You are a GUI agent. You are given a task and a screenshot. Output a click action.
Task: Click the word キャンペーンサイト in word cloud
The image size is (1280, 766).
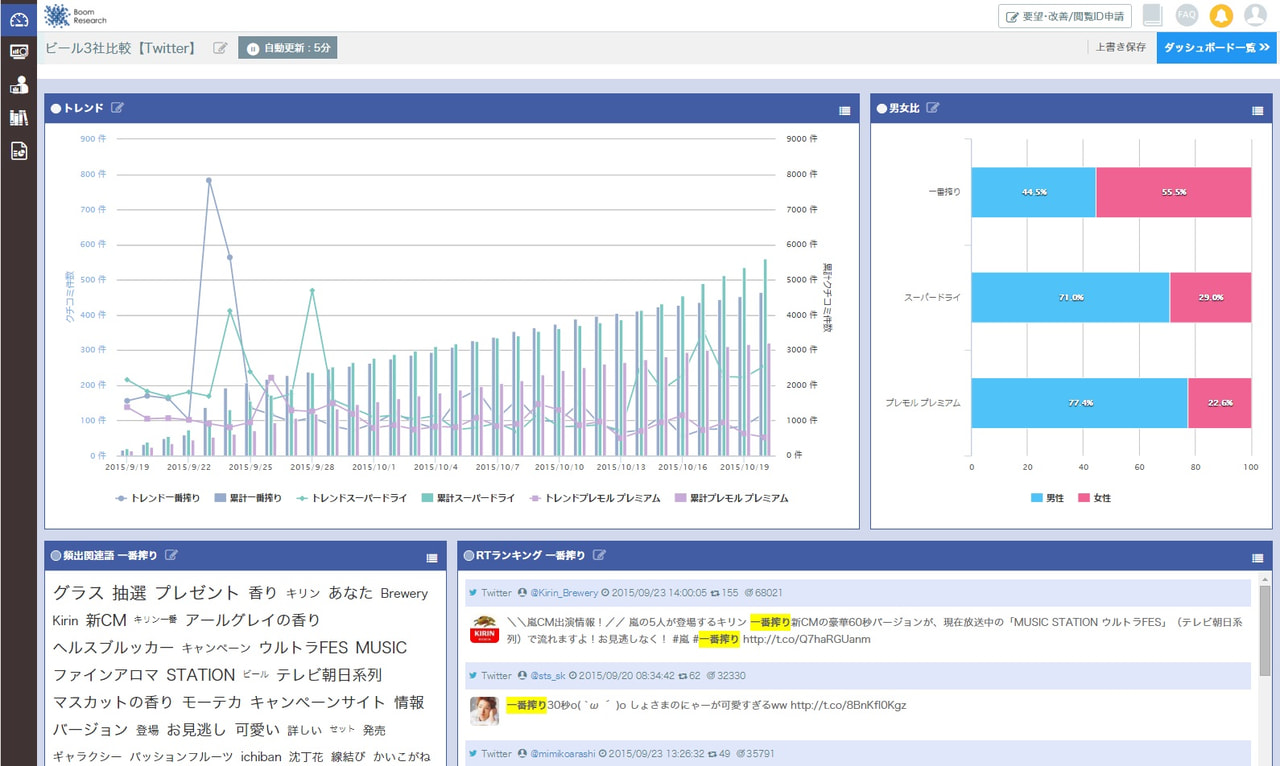pyautogui.click(x=317, y=702)
